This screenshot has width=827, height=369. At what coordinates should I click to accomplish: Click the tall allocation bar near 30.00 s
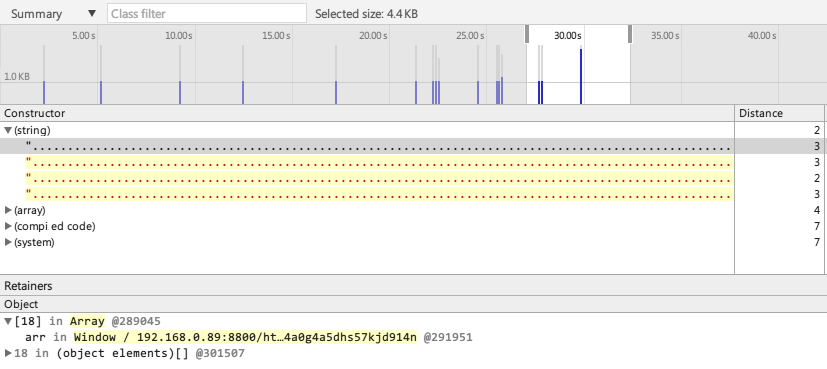tap(581, 76)
